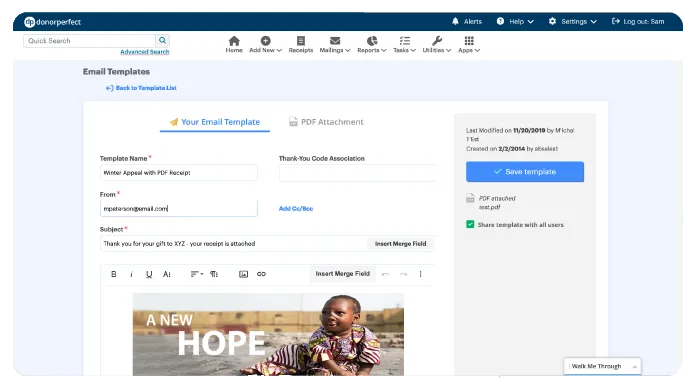
Task: Select the Your Email Template tab
Action: pos(215,122)
